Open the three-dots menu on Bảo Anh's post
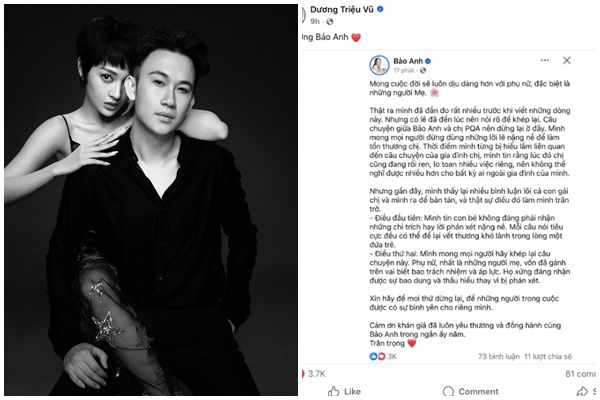Viewport: 600px width, 400px height. [x=545, y=60]
